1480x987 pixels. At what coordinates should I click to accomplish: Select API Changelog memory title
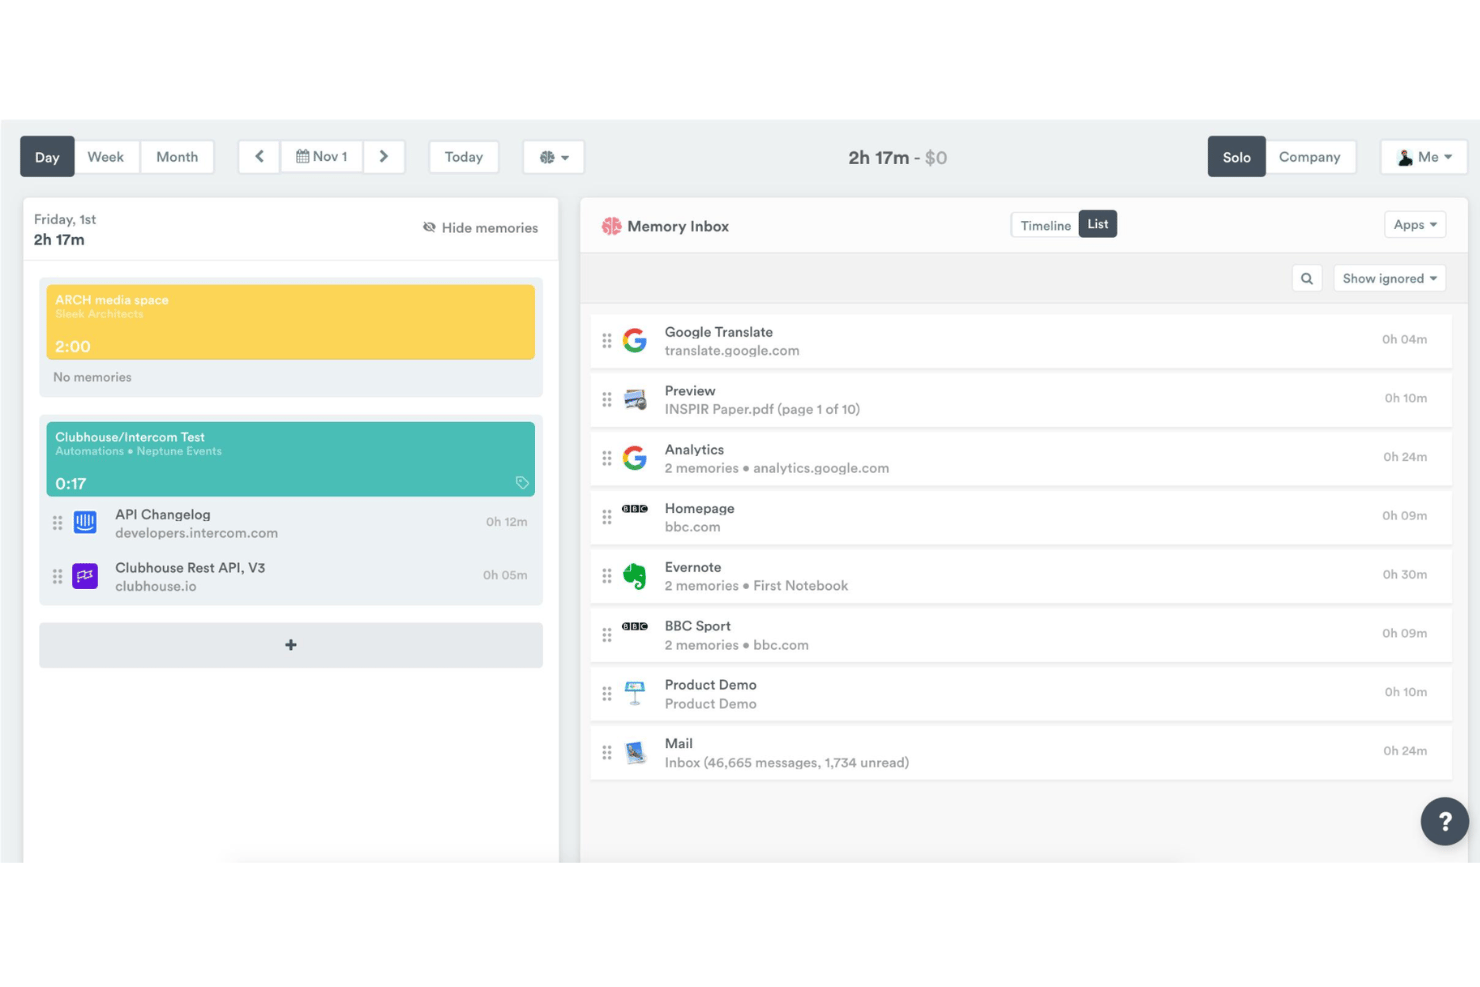163,515
